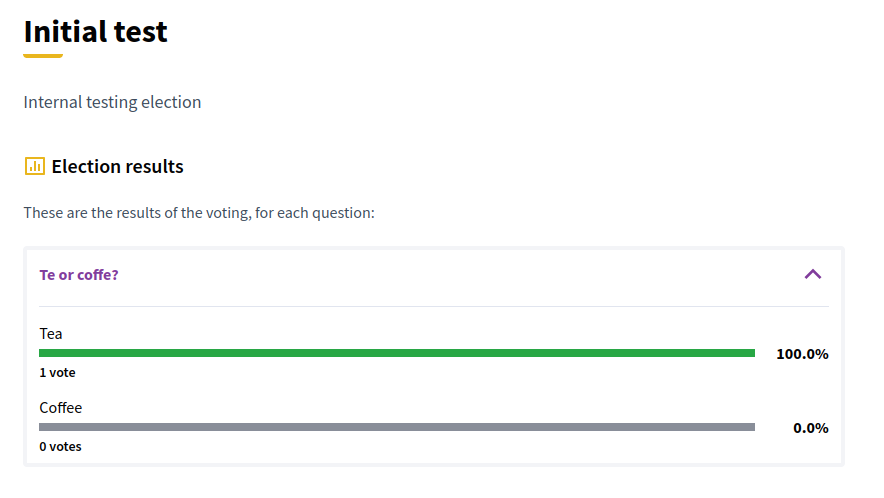
Task: Click the results intro sentence text
Action: point(199,213)
